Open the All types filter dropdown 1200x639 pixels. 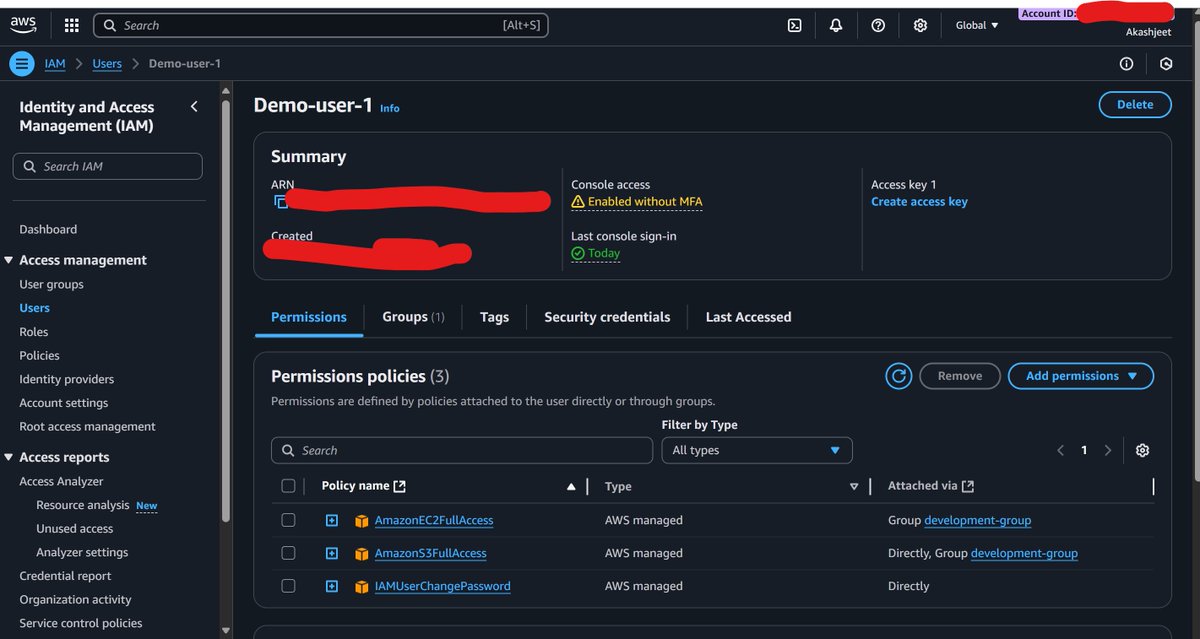point(757,450)
